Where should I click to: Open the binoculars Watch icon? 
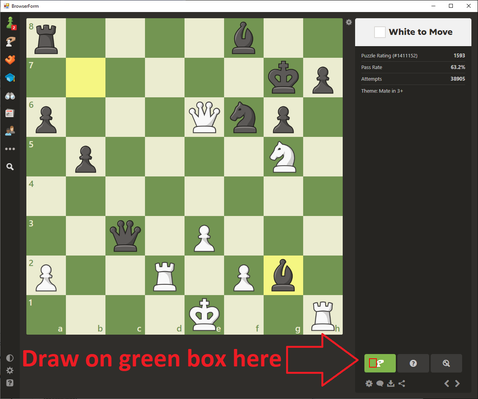[x=10, y=96]
